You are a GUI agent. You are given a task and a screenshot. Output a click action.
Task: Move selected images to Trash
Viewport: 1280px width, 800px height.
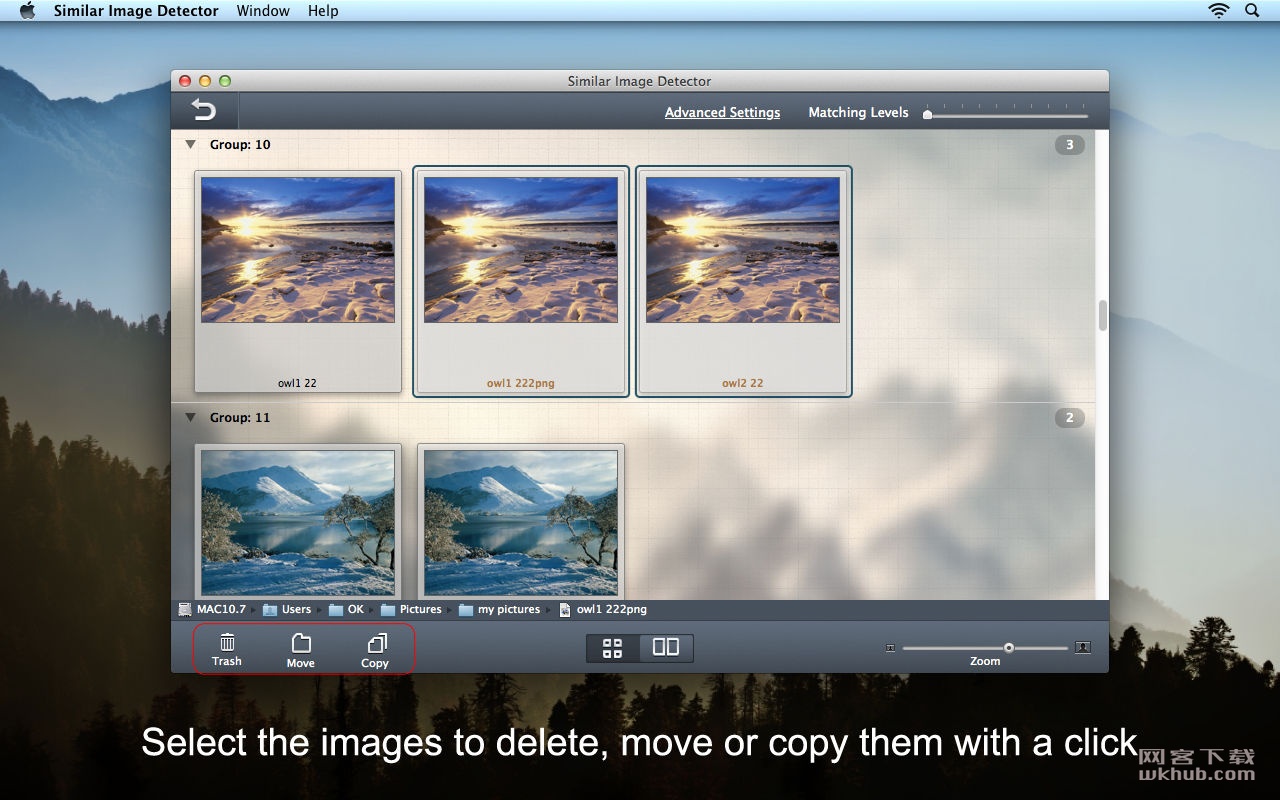pos(227,649)
